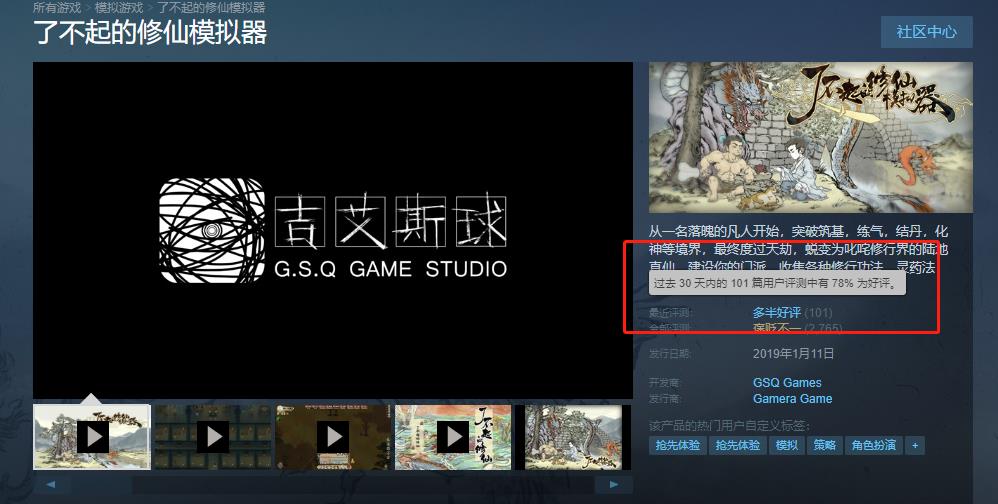This screenshot has height=504, width=998.
Task: Click the plus button to add tag
Action: click(914, 445)
